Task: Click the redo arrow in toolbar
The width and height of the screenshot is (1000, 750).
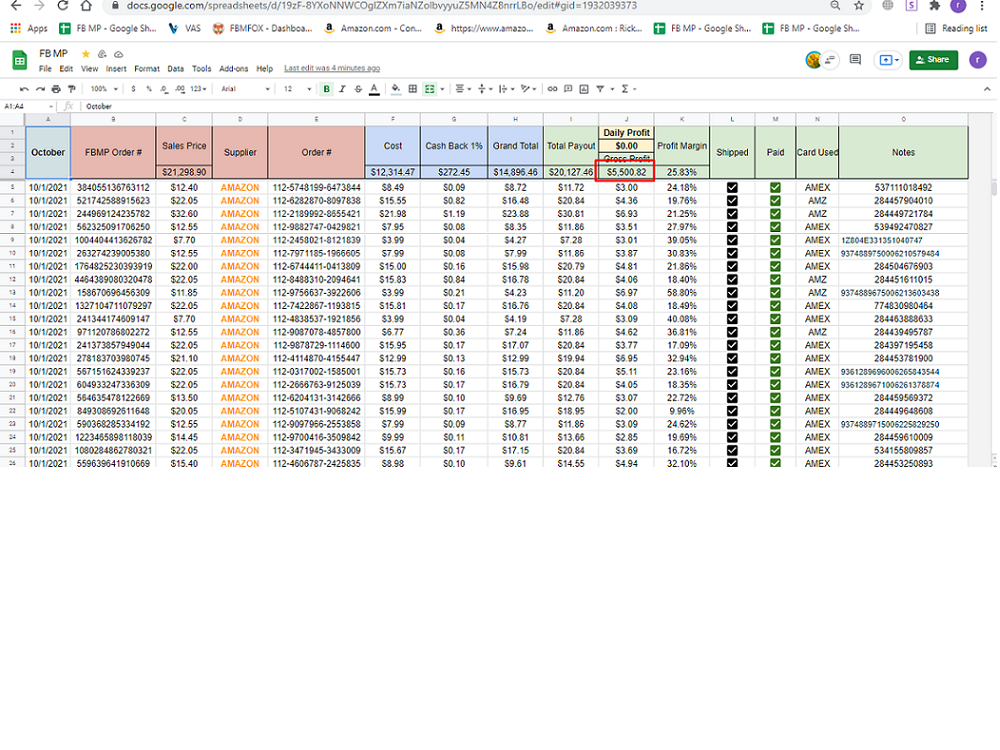Action: (40, 89)
